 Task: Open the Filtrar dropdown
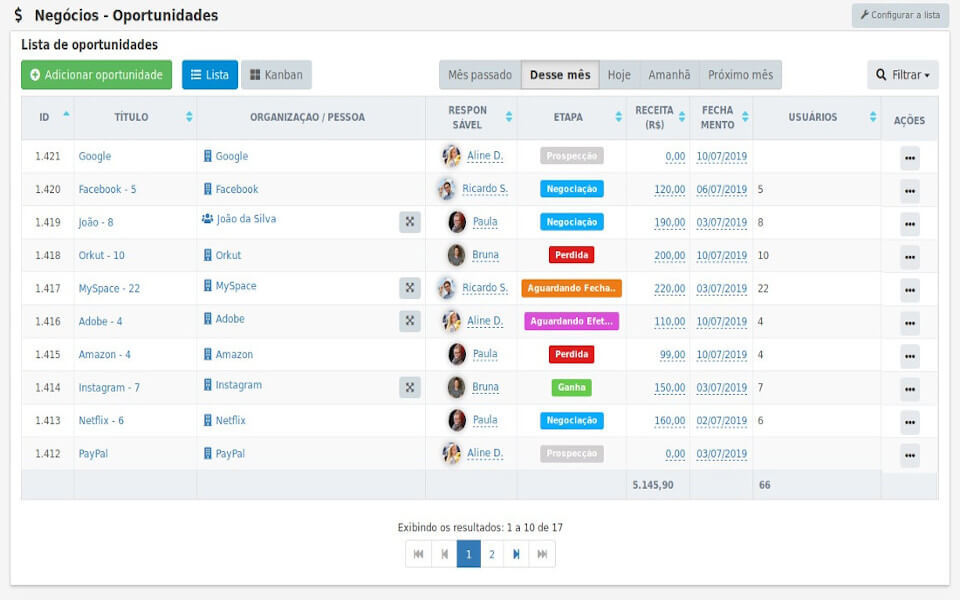[x=902, y=75]
